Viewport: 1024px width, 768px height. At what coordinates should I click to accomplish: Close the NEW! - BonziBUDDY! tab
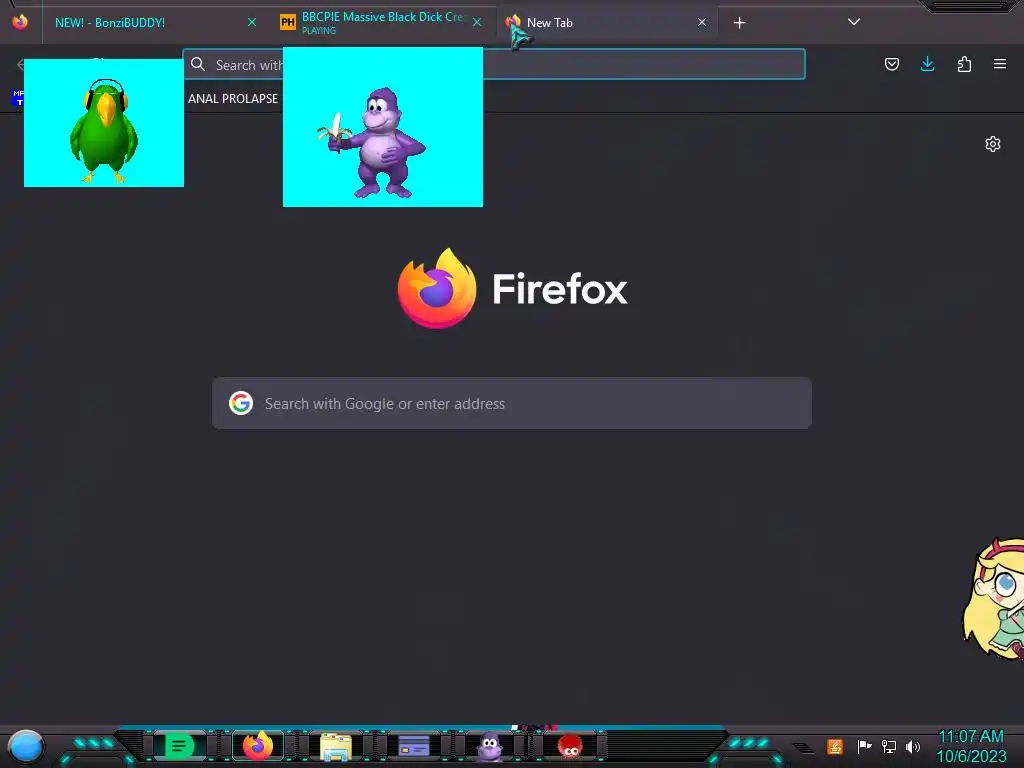tap(251, 22)
